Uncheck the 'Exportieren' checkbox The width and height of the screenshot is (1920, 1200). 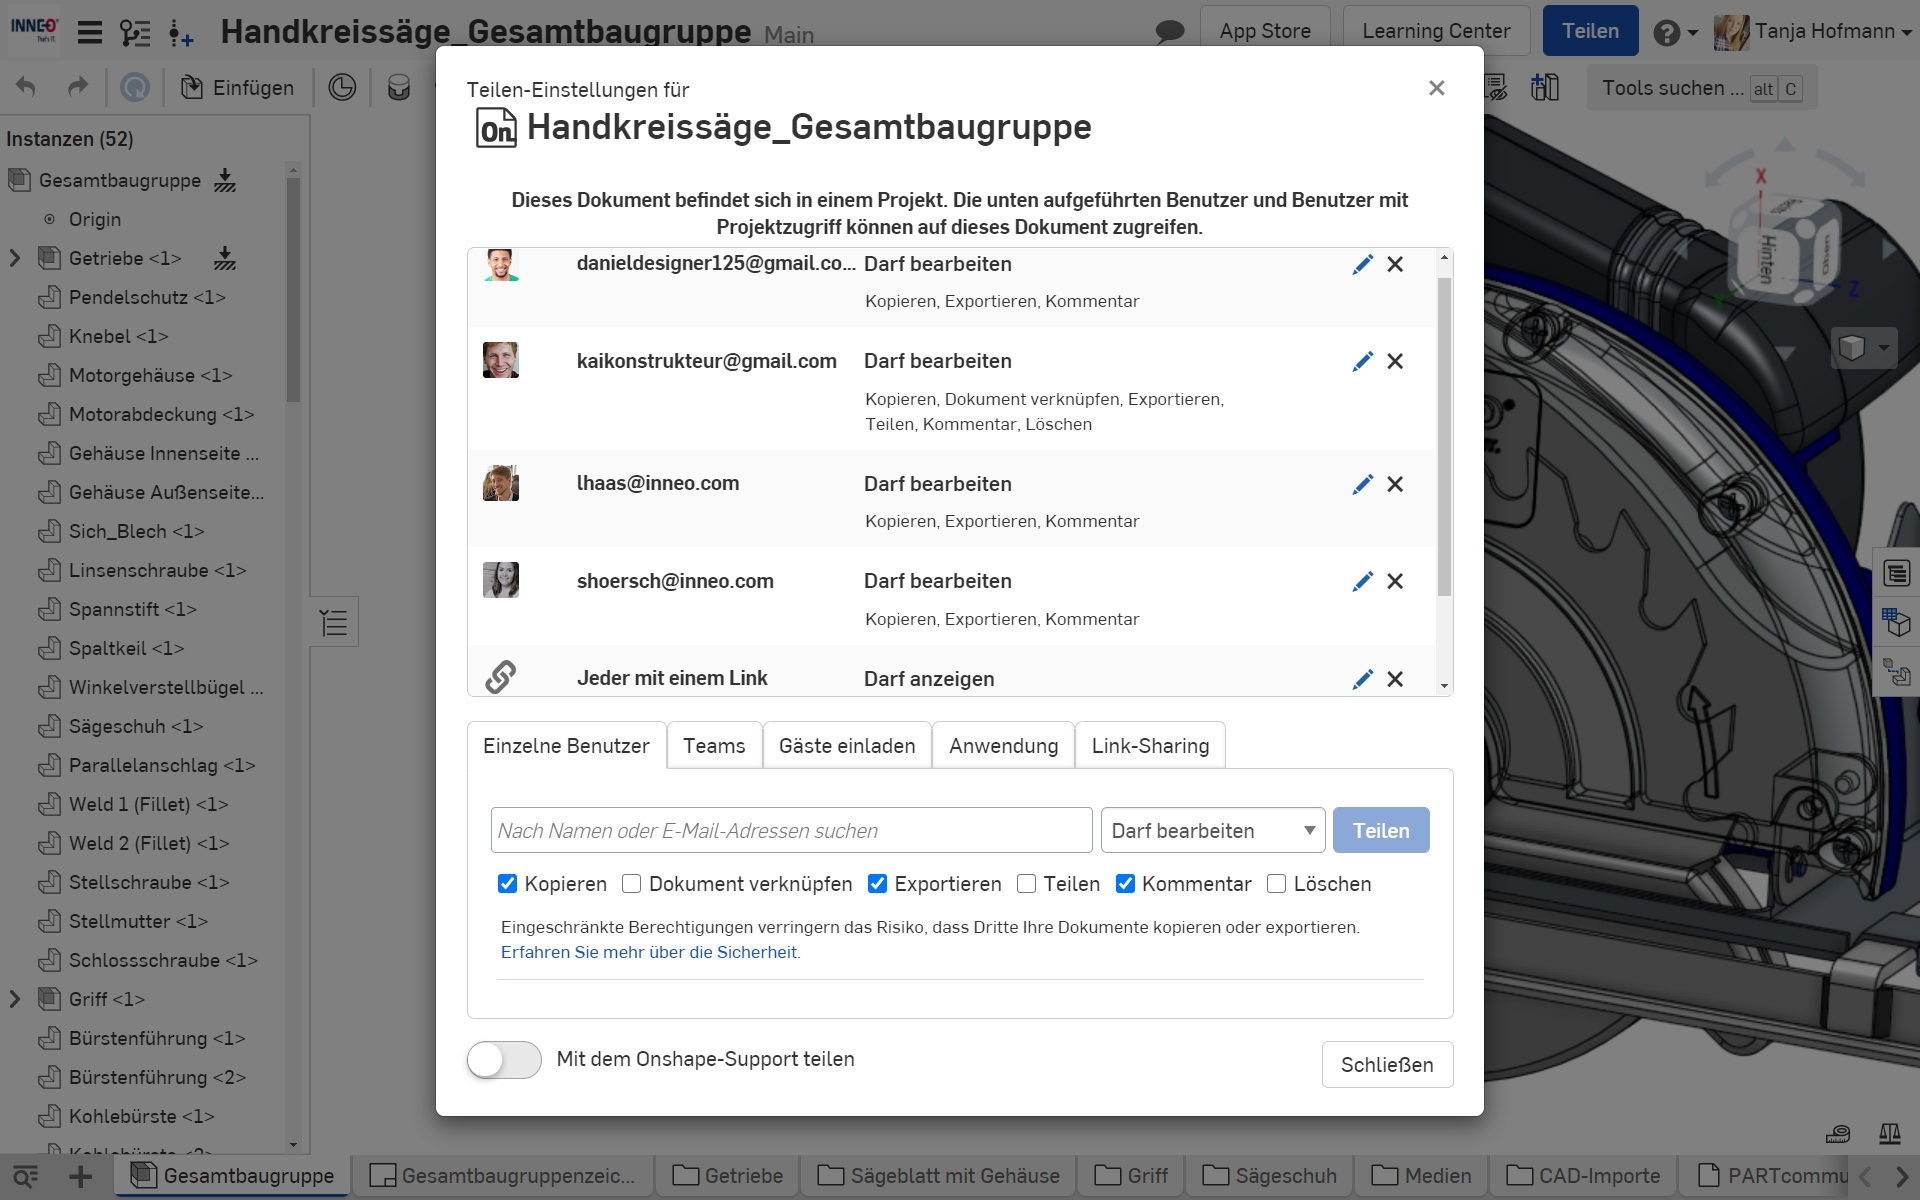[x=877, y=884]
